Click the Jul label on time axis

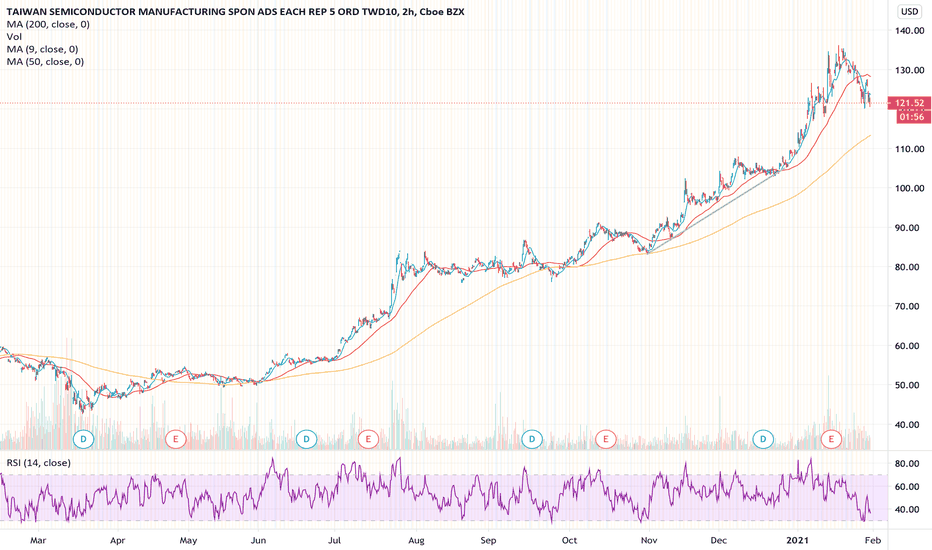pyautogui.click(x=334, y=540)
